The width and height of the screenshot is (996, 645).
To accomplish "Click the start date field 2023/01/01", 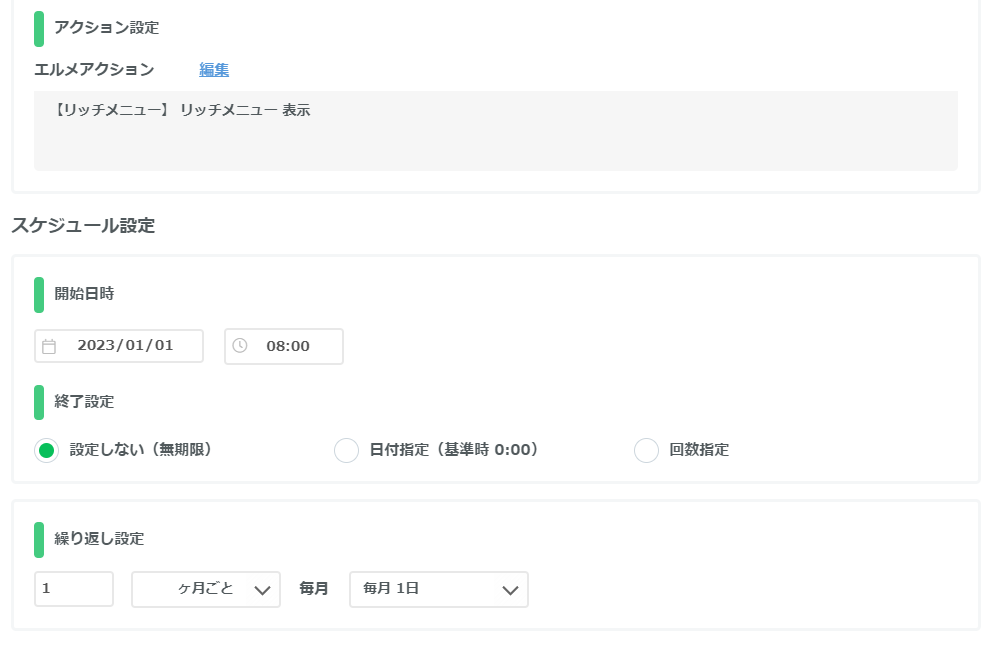I will 119,346.
